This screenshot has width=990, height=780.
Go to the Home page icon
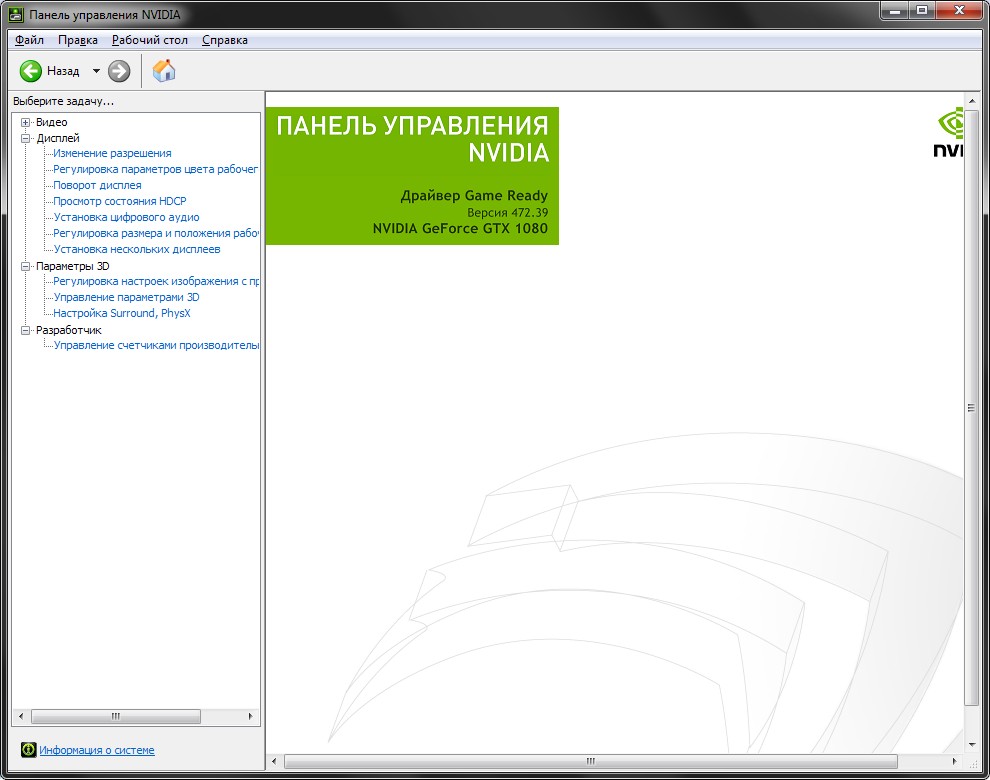tap(164, 70)
